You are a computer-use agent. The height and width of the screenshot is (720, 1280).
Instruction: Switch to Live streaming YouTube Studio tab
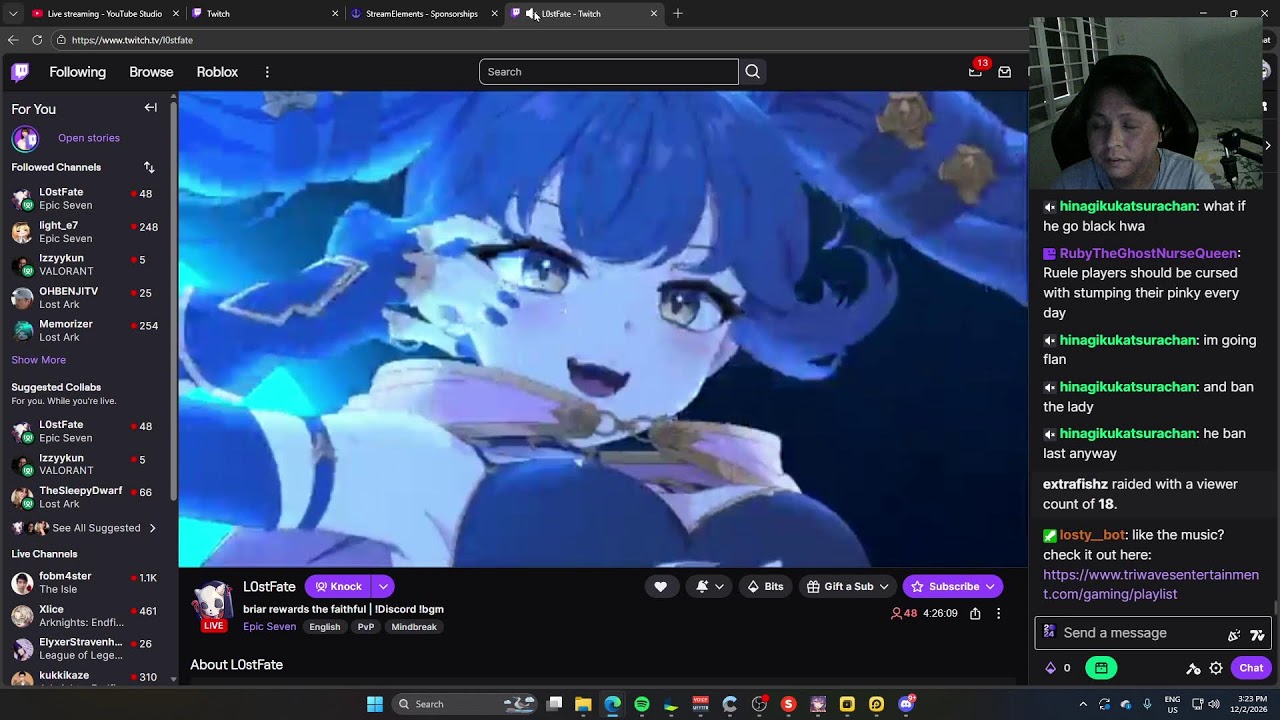[105, 14]
